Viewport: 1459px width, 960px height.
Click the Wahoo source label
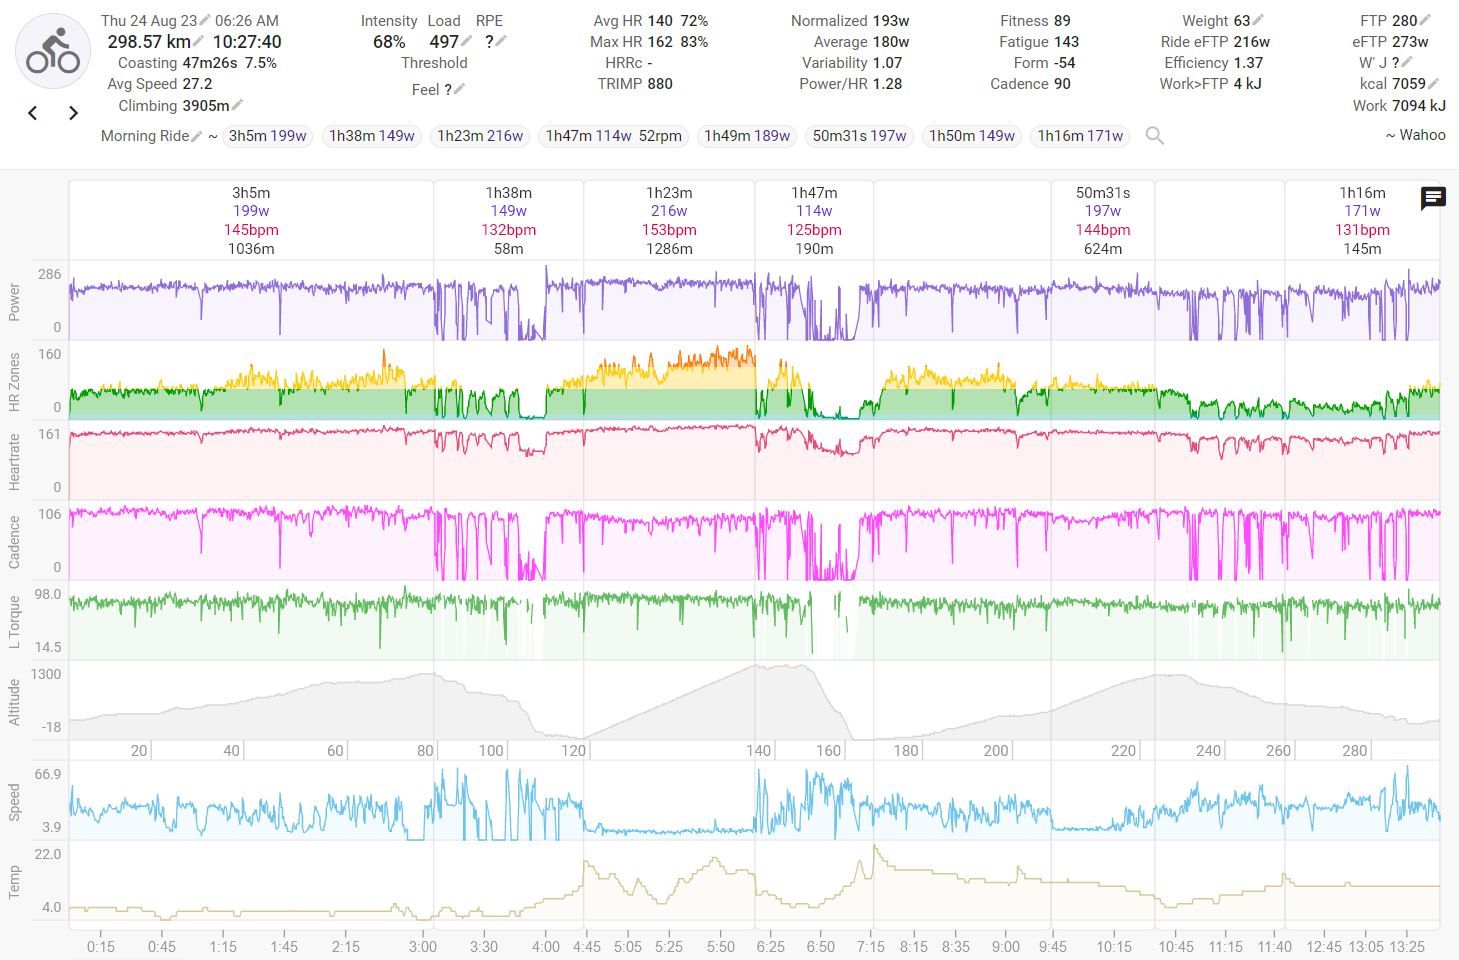[x=1415, y=135]
